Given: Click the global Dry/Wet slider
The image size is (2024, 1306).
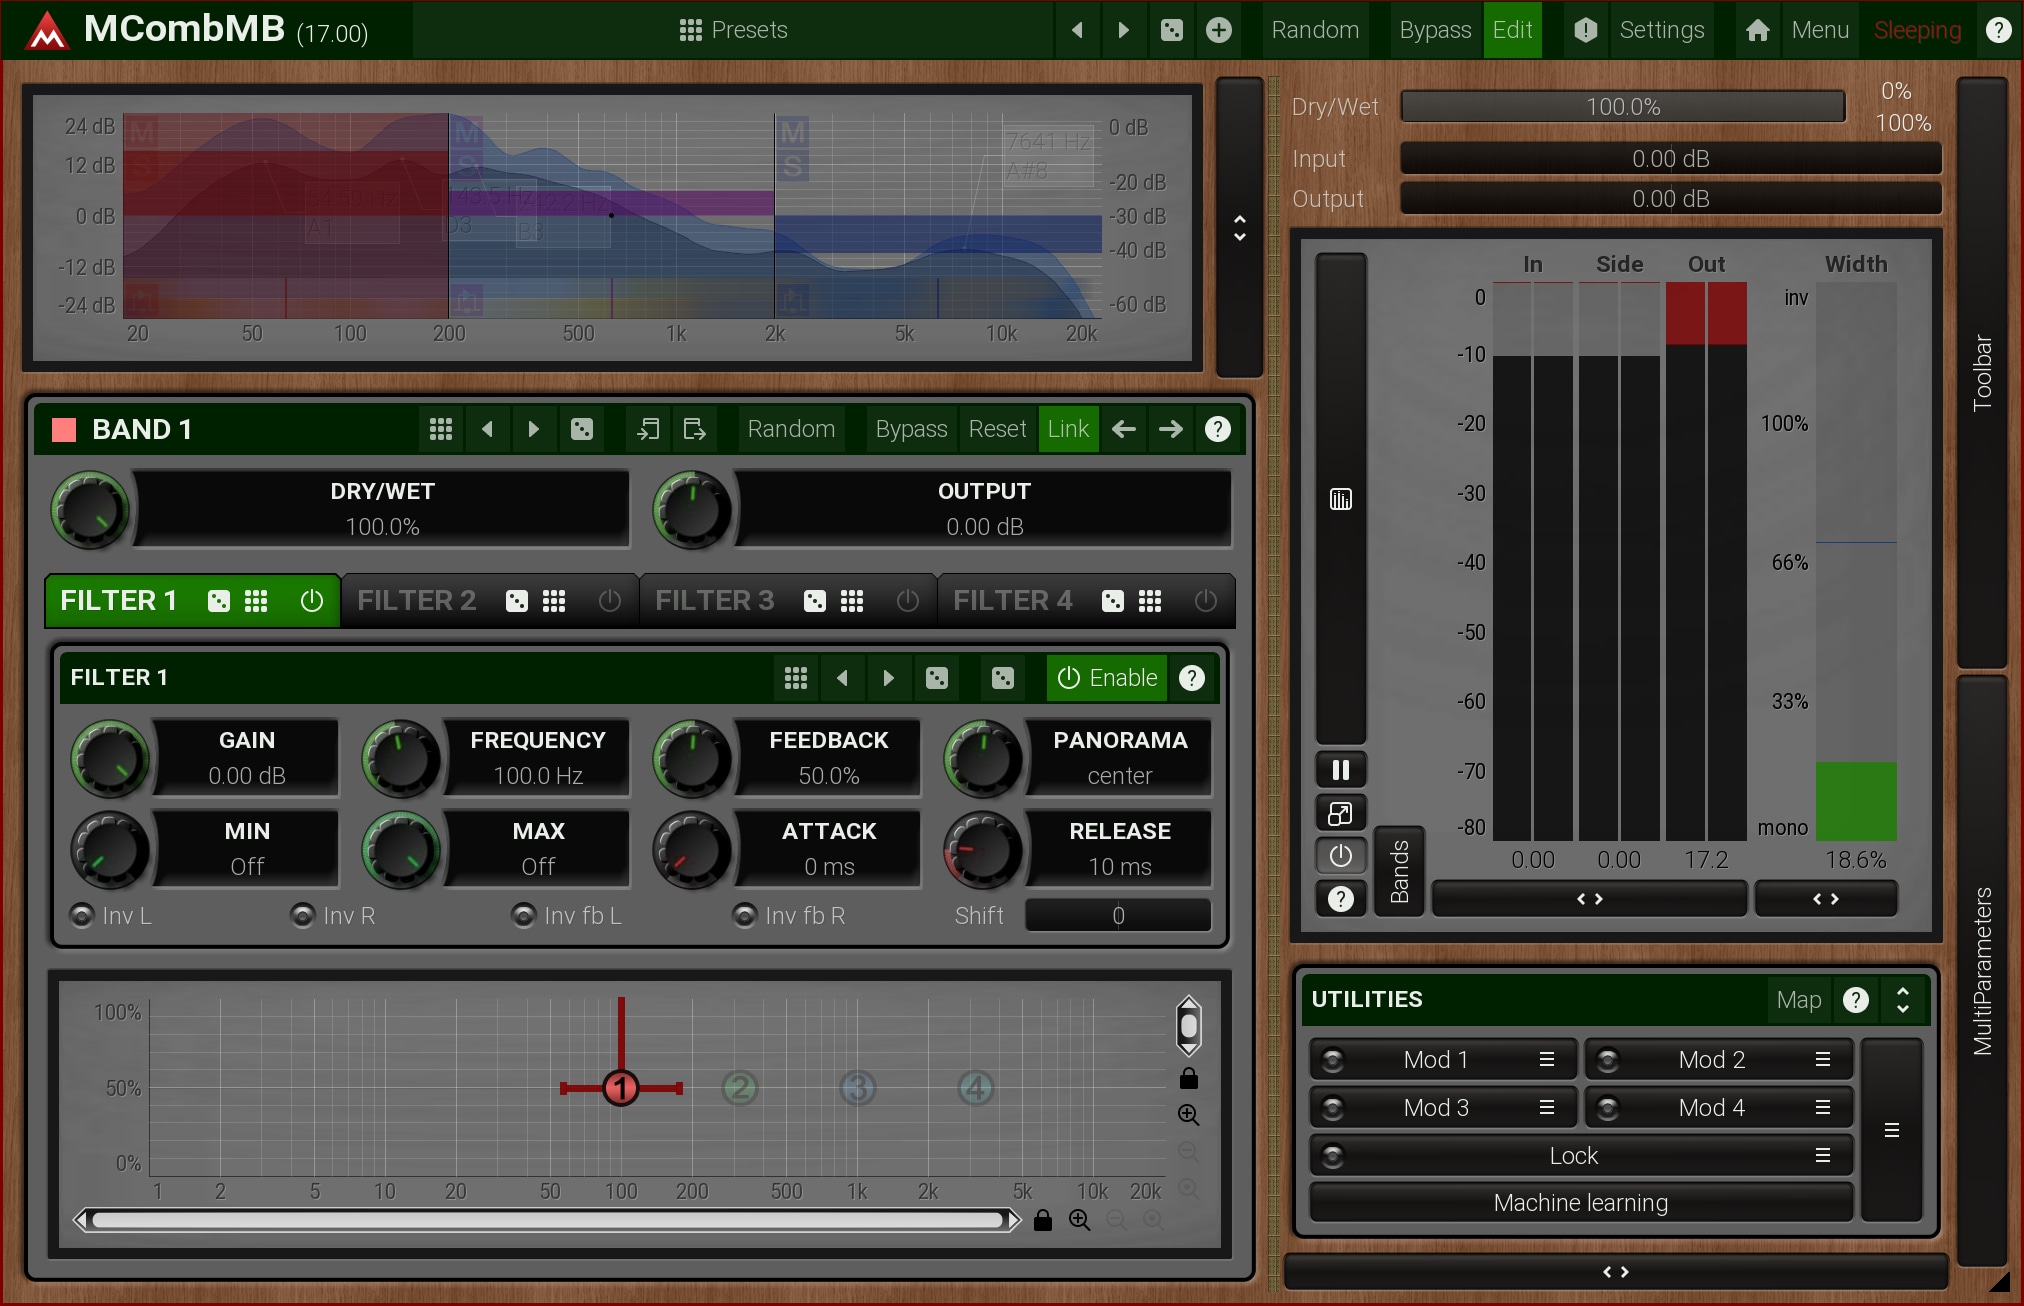Looking at the screenshot, I should coord(1622,107).
